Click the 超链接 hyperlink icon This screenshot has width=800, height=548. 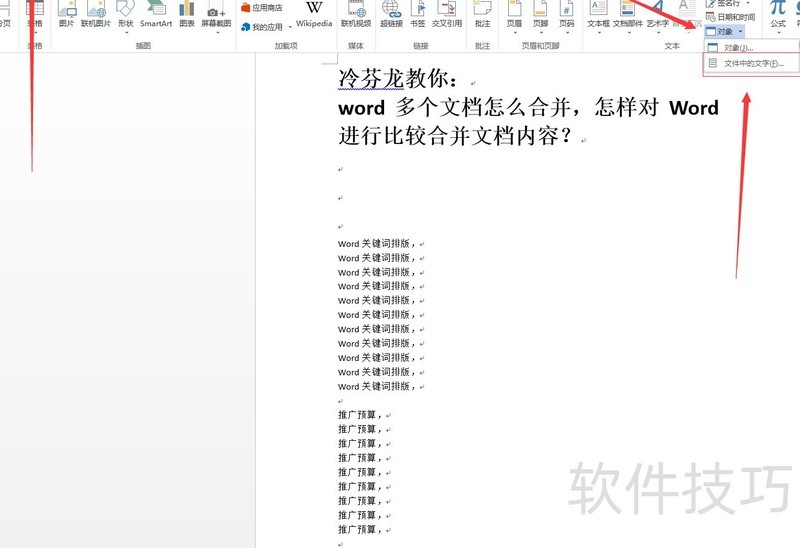coord(391,14)
